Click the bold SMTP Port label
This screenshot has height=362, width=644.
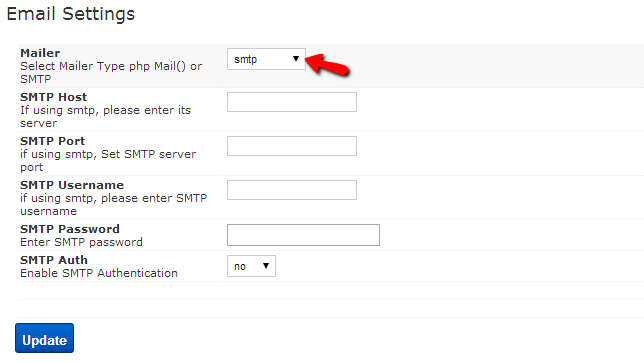(x=53, y=141)
